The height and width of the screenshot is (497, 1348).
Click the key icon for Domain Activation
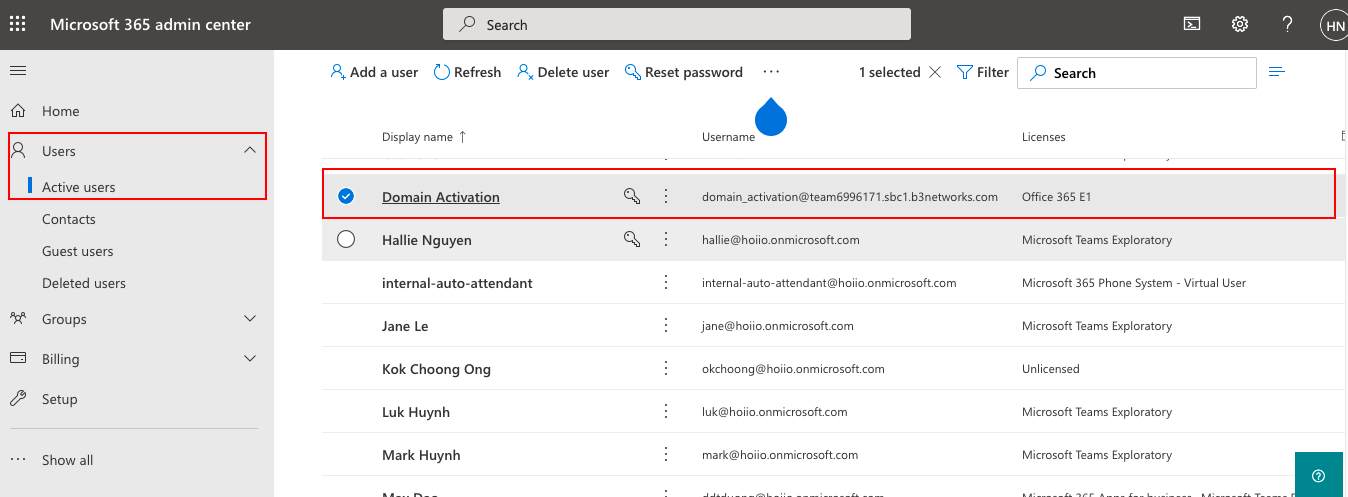632,197
